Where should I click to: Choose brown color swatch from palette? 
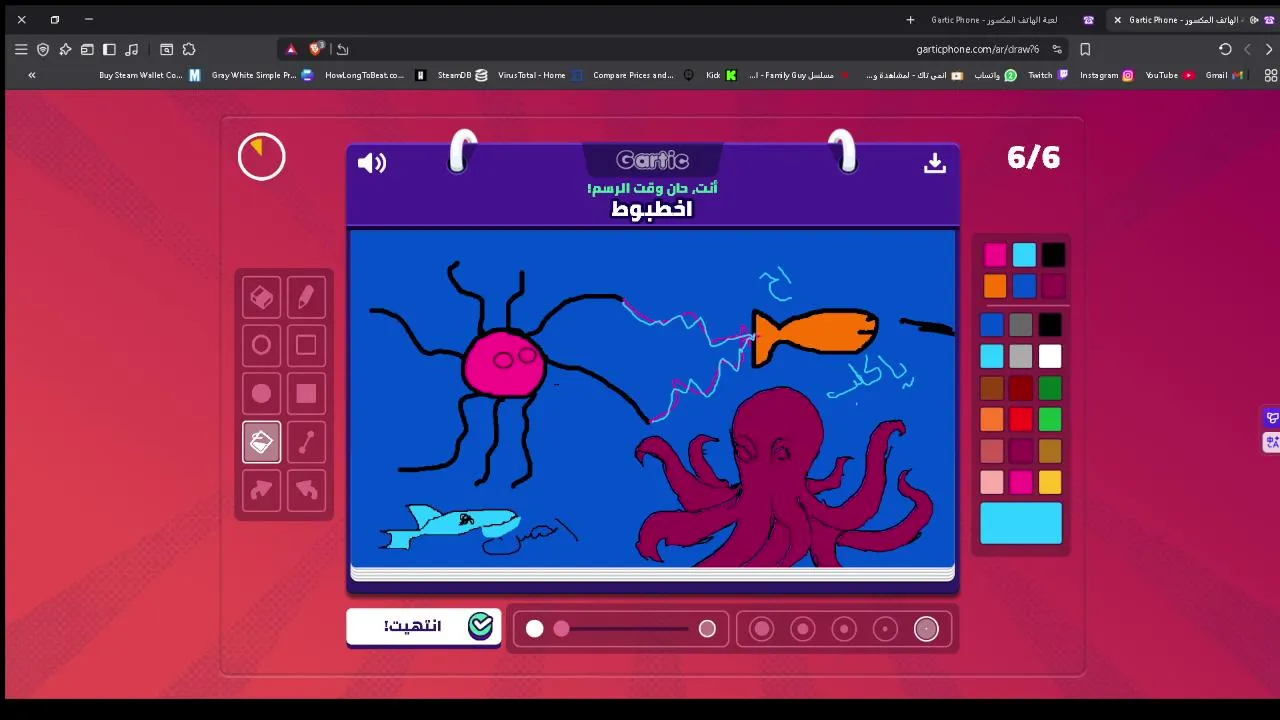coord(991,388)
